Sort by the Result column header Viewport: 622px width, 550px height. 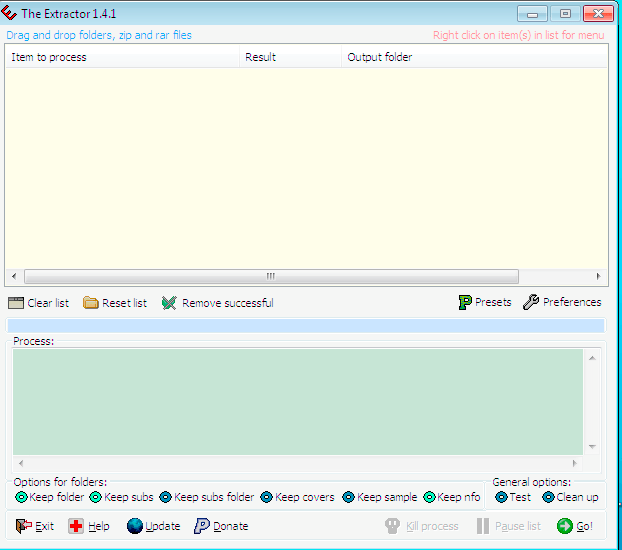tap(290, 57)
